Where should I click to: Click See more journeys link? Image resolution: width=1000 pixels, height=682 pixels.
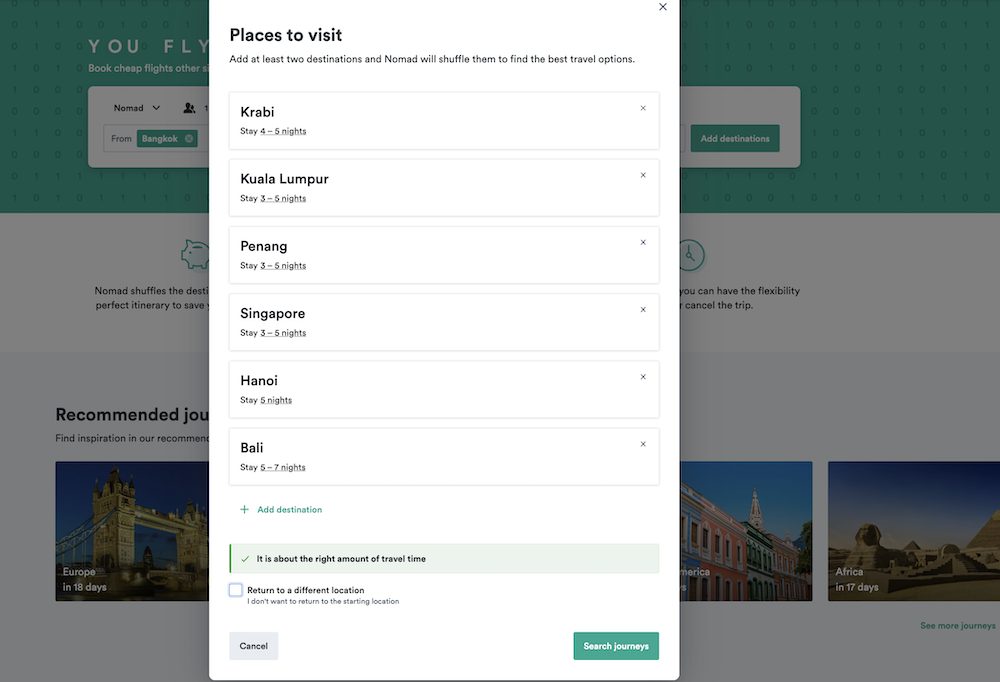[957, 624]
